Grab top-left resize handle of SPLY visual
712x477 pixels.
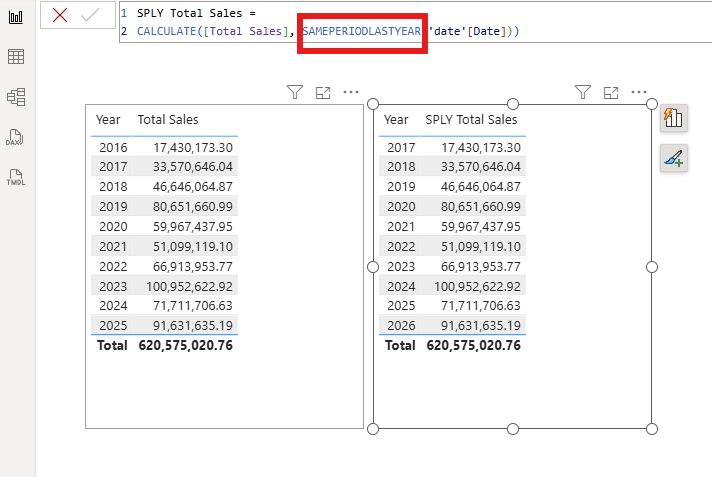point(373,104)
